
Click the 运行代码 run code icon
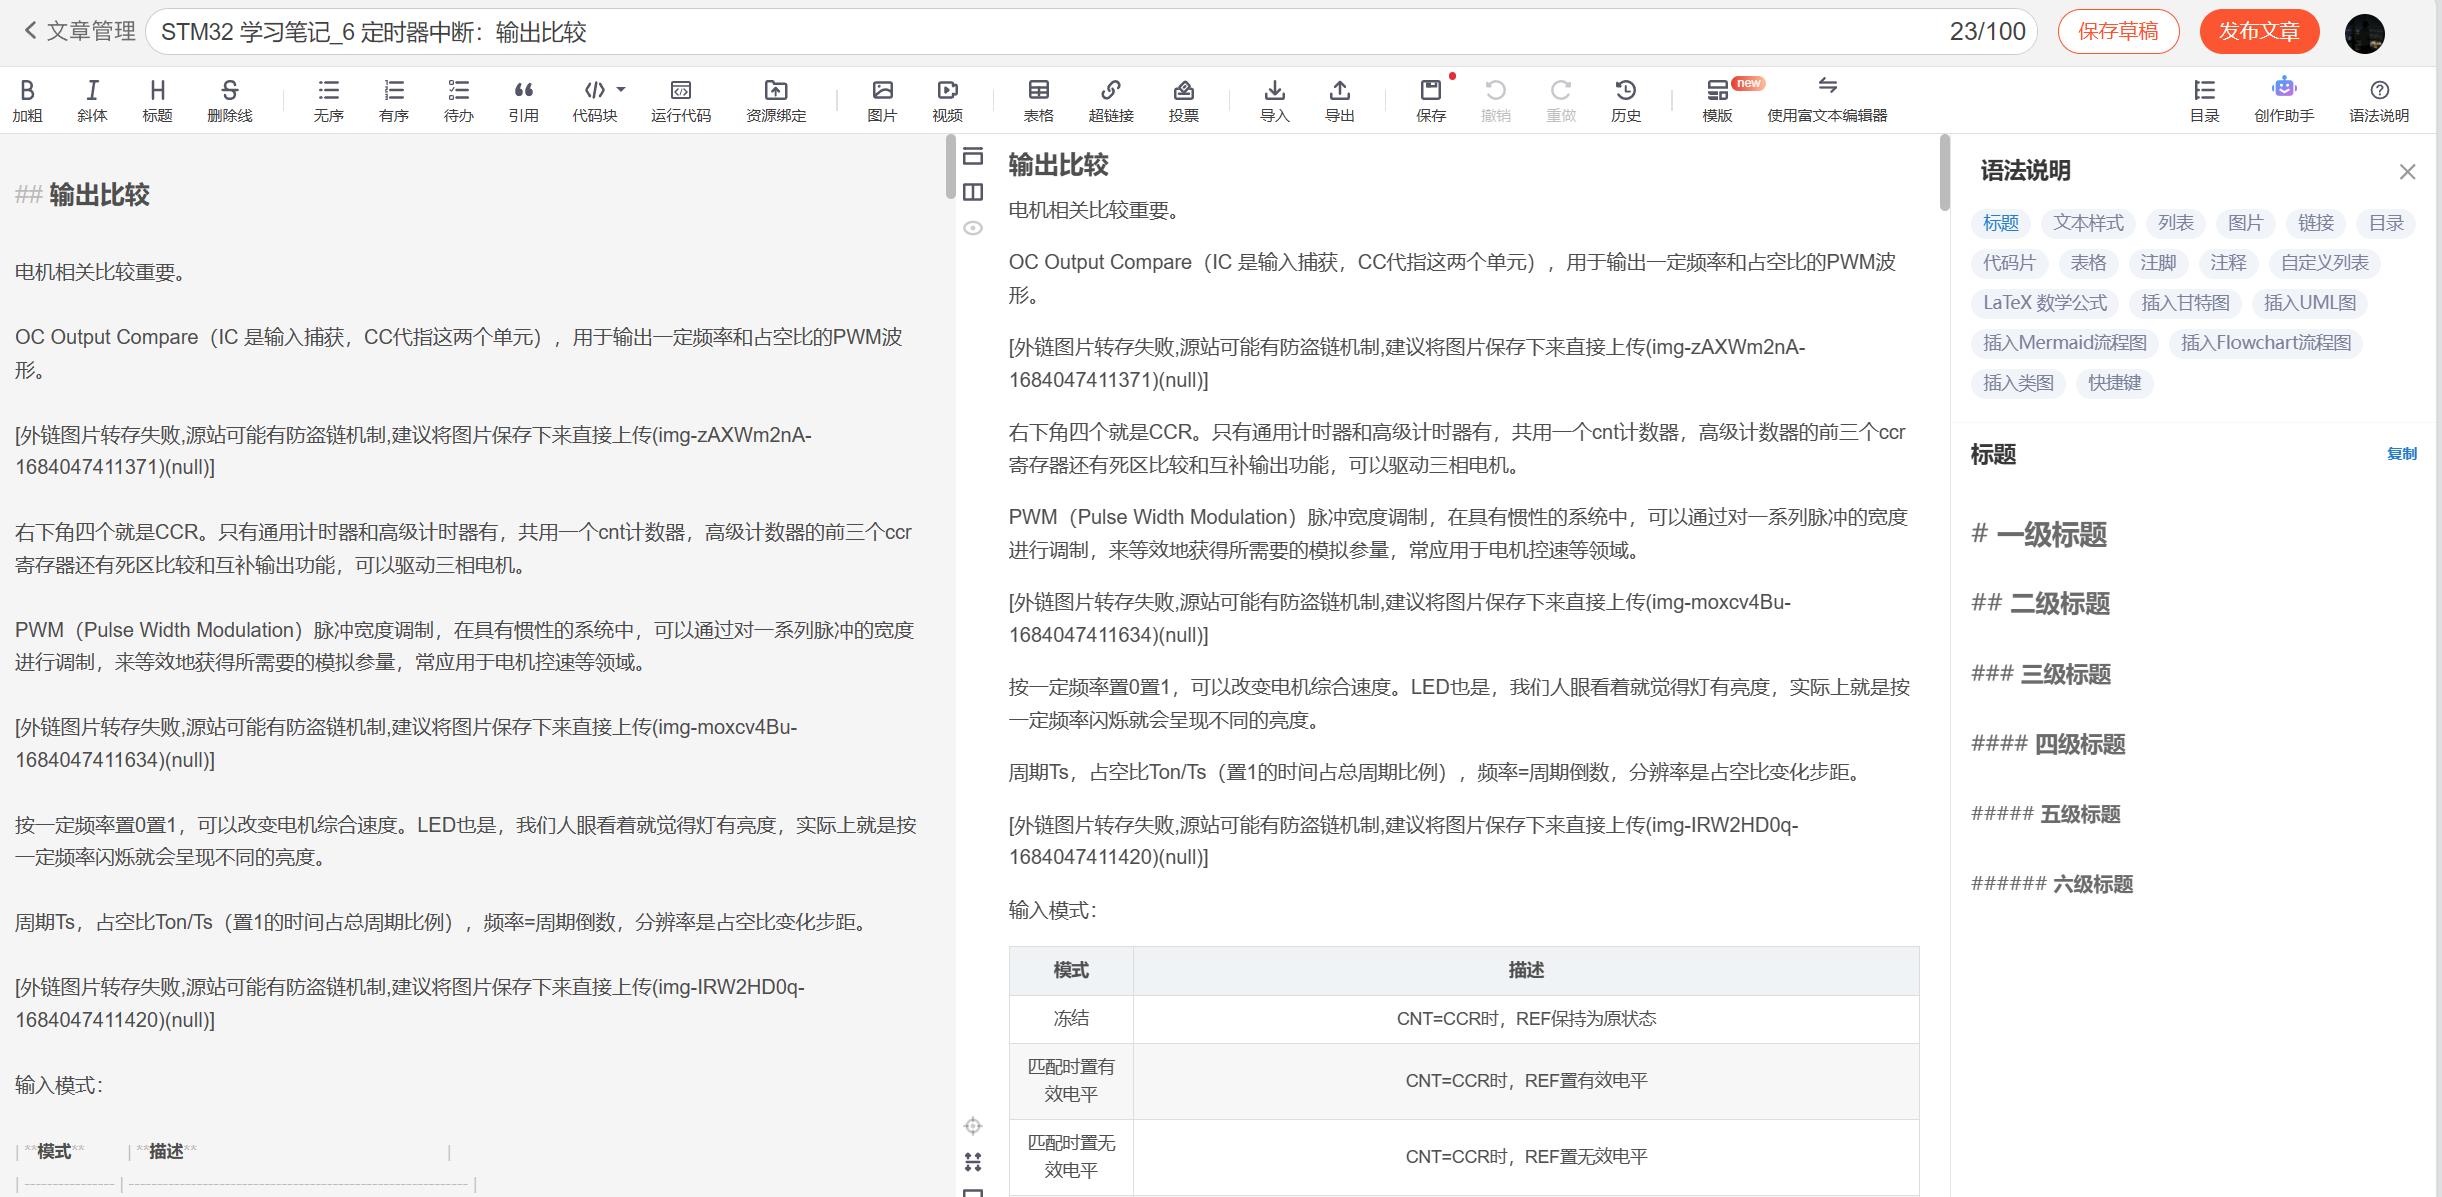click(681, 100)
